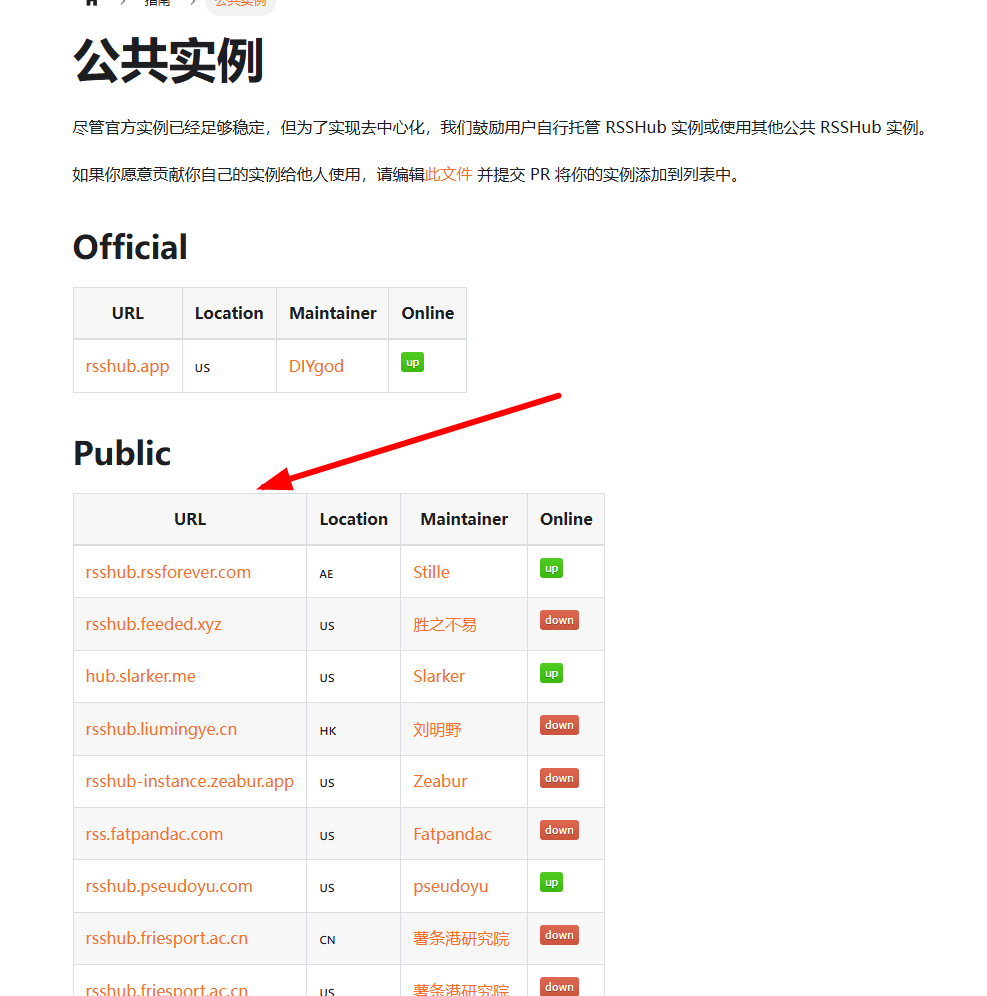Click the up badge in the rsshub.rssforever.com row
Image resolution: width=987 pixels, height=996 pixels.
[x=551, y=568]
